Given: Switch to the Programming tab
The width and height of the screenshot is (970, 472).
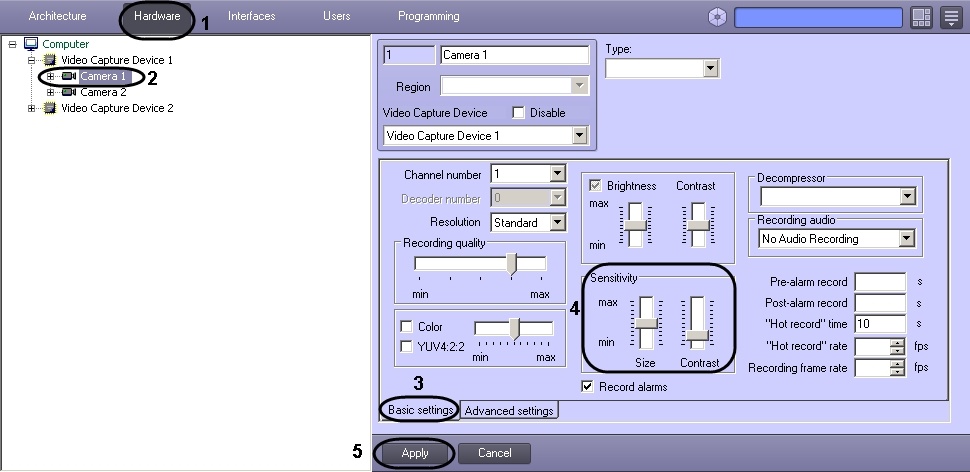Looking at the screenshot, I should [429, 16].
